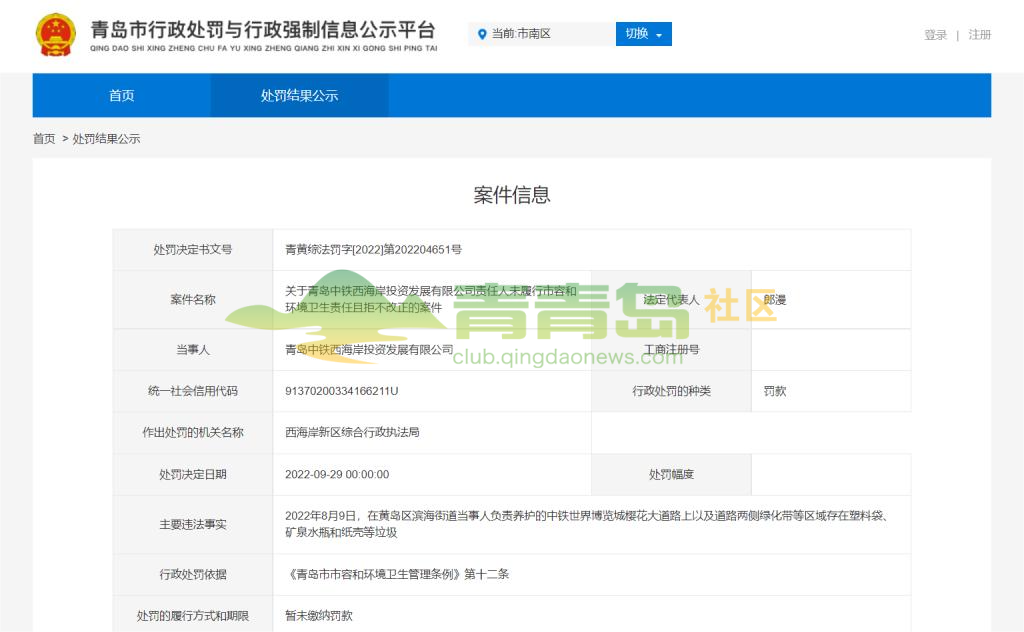Click the payment status 暂未缴纳罚款

pyautogui.click(x=319, y=616)
